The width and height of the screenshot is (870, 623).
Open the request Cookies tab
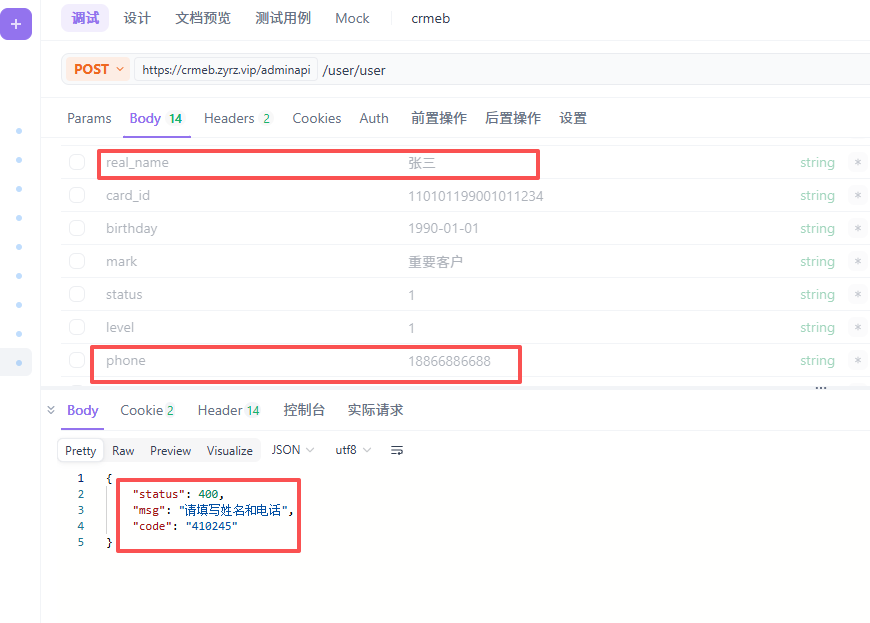pyautogui.click(x=317, y=118)
